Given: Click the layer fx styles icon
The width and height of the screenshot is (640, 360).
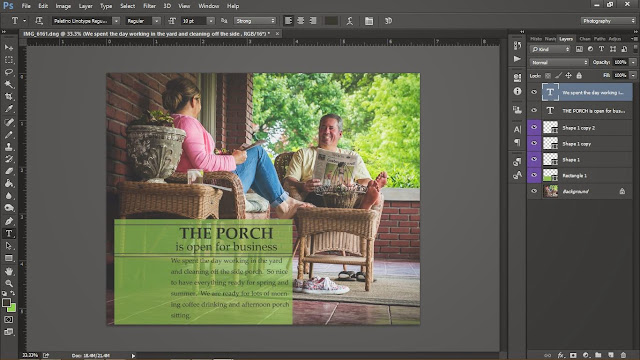Looking at the screenshot, I should pyautogui.click(x=561, y=355).
